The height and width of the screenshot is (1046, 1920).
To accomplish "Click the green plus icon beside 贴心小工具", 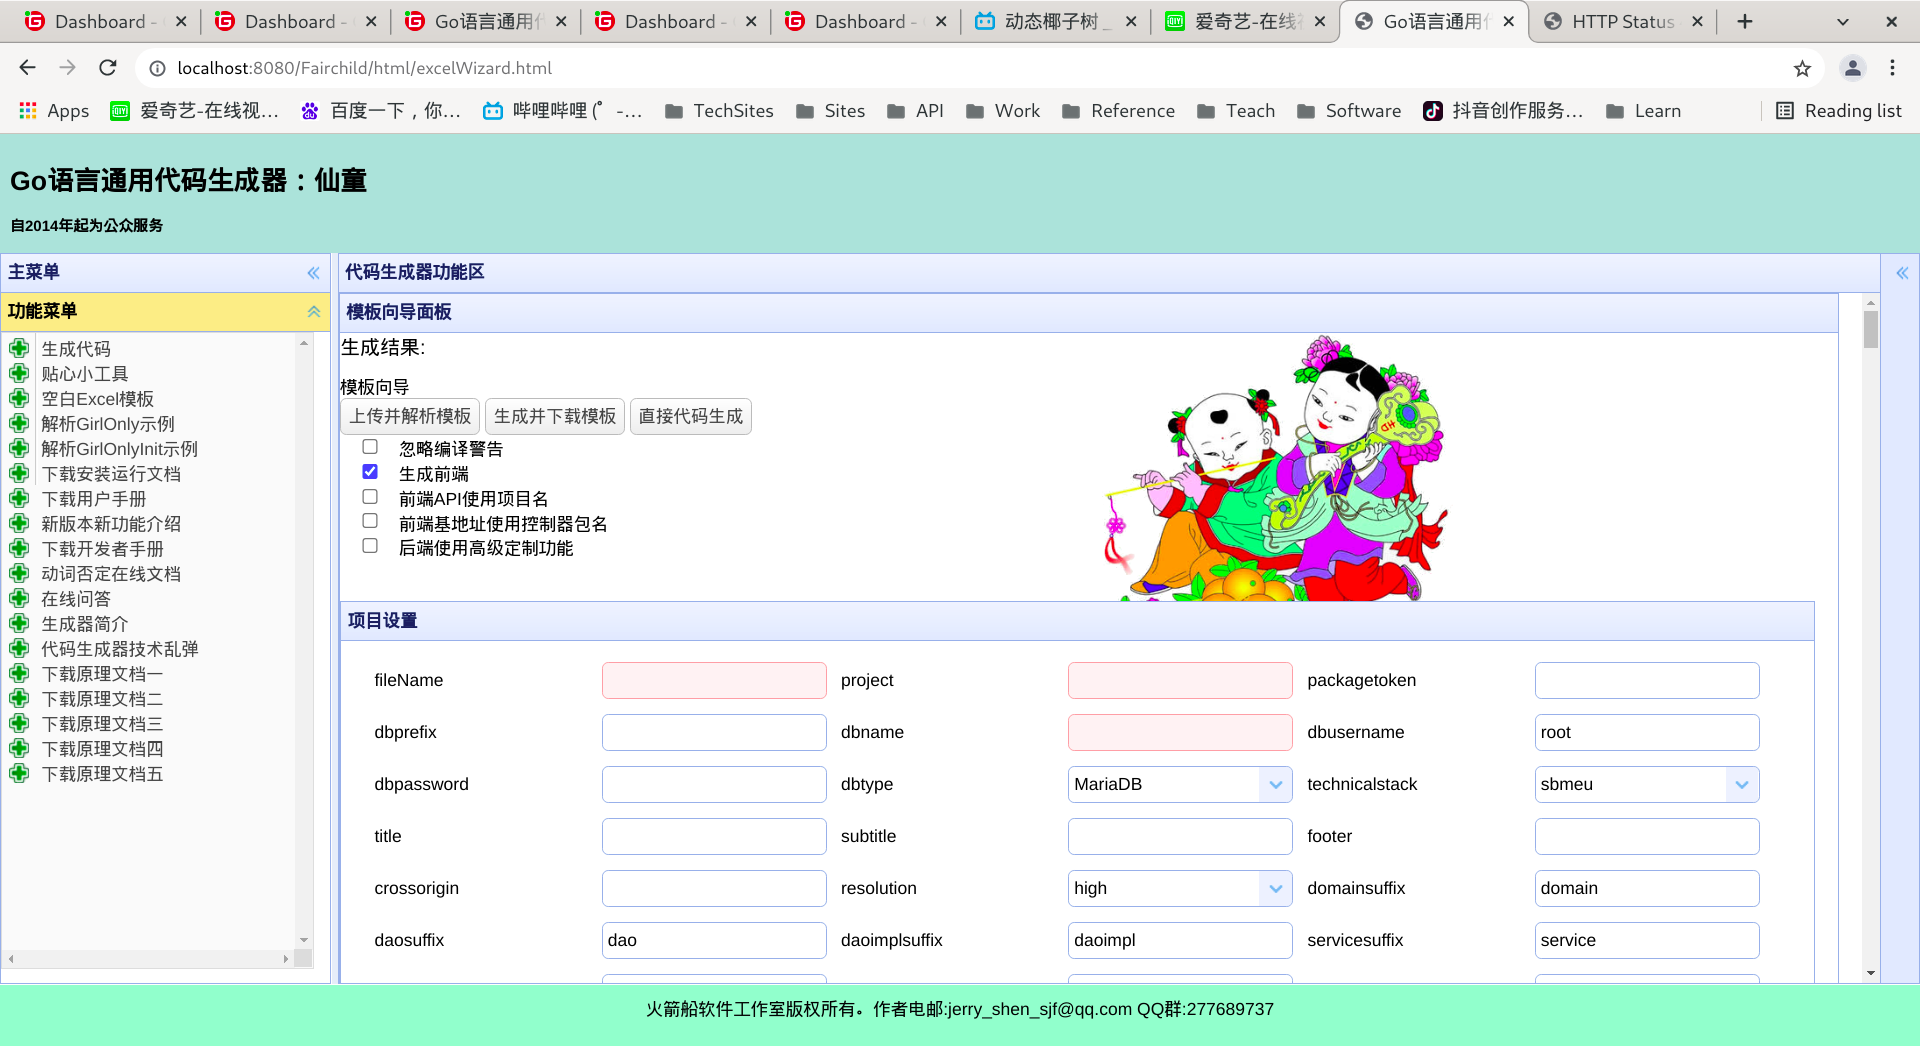I will 19,373.
